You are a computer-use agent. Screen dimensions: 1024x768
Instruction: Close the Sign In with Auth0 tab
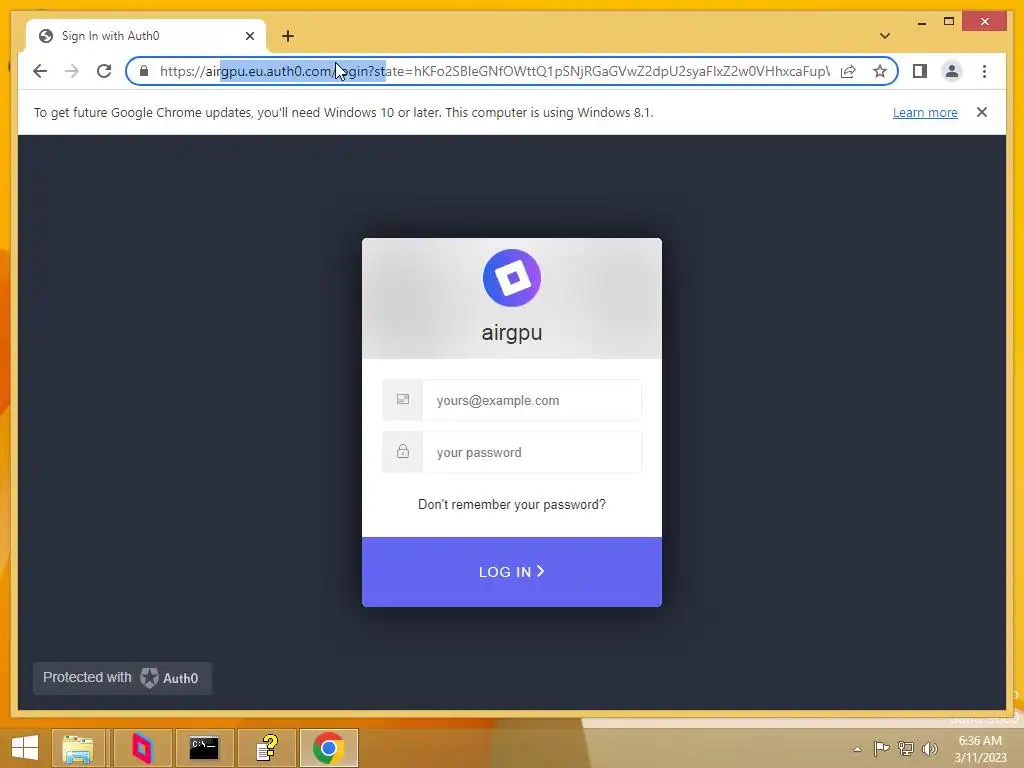coord(249,36)
